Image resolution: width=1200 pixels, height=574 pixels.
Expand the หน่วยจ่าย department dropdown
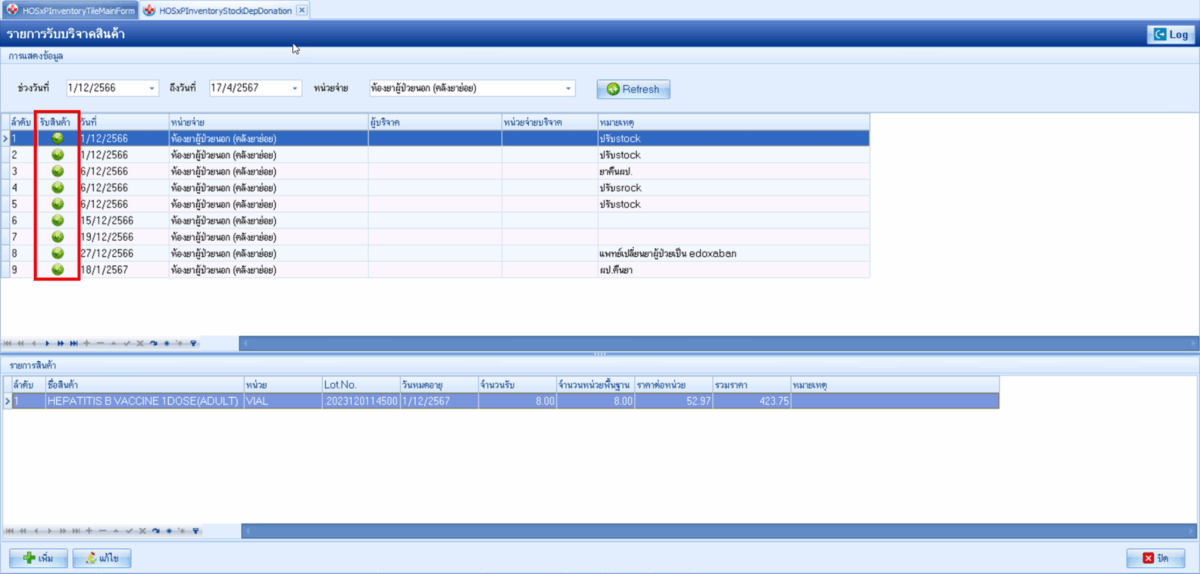(x=568, y=89)
